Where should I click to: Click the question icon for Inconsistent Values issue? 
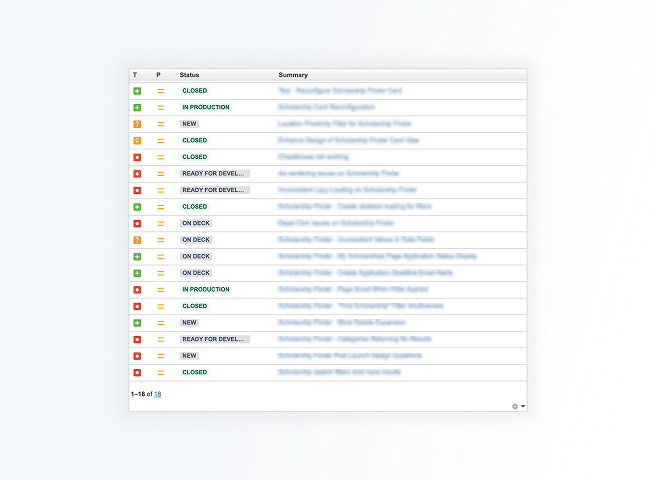click(137, 240)
